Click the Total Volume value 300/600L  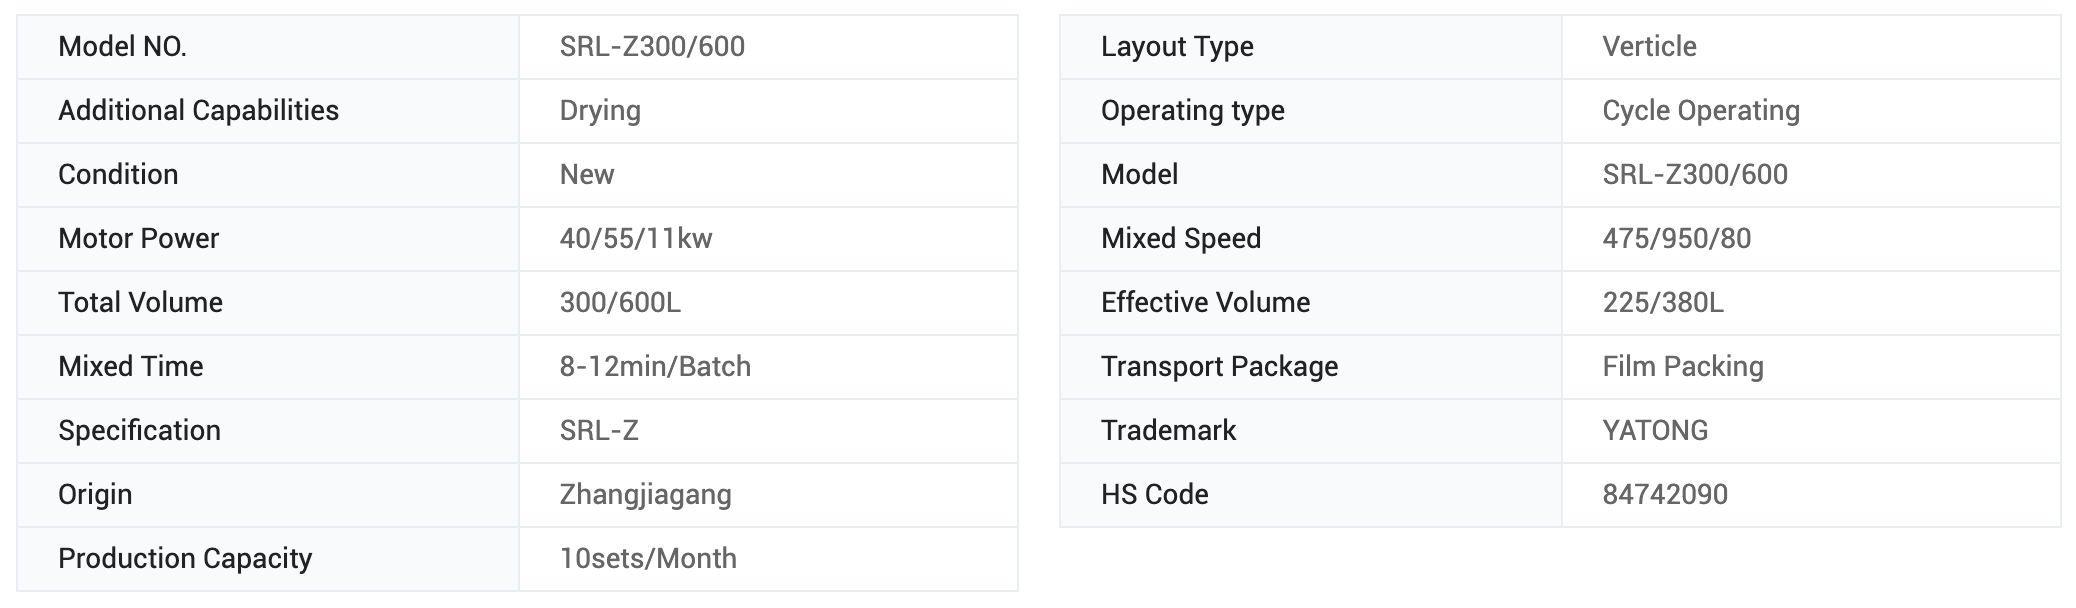pyautogui.click(x=620, y=303)
